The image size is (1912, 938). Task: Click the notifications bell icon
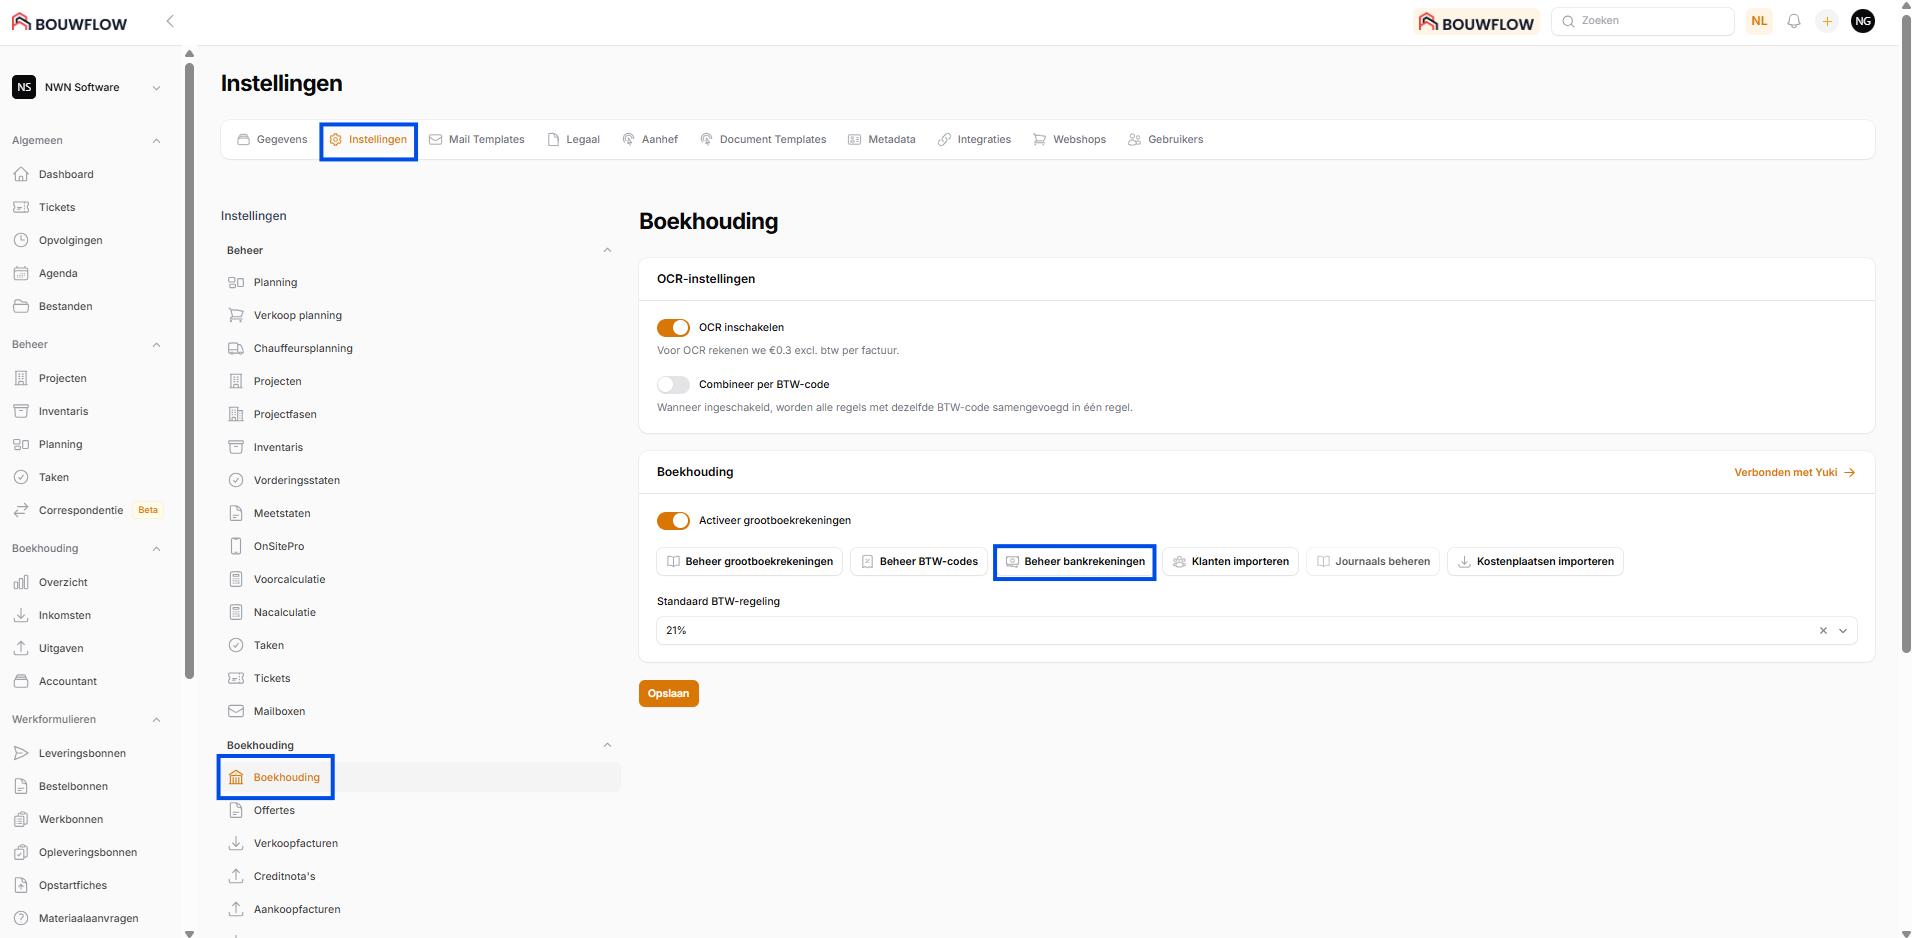pyautogui.click(x=1794, y=21)
